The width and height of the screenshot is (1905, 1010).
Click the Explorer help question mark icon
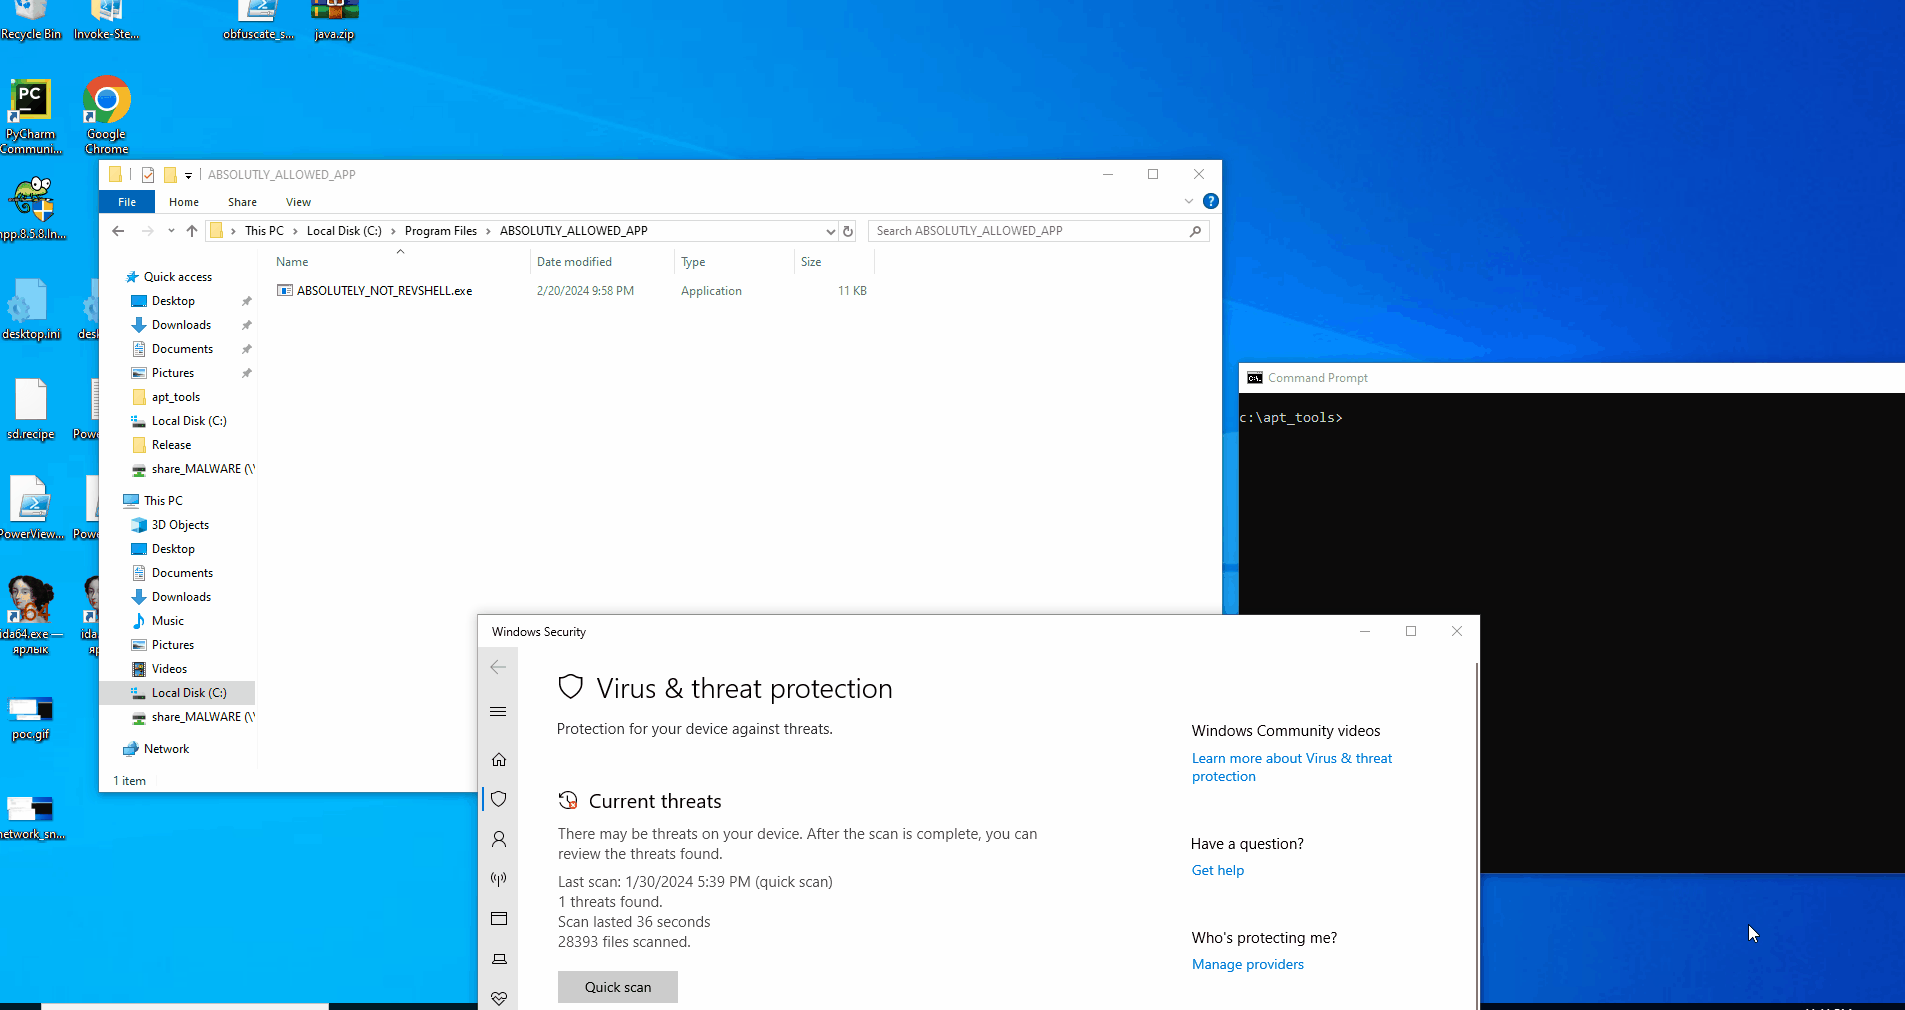[1210, 201]
